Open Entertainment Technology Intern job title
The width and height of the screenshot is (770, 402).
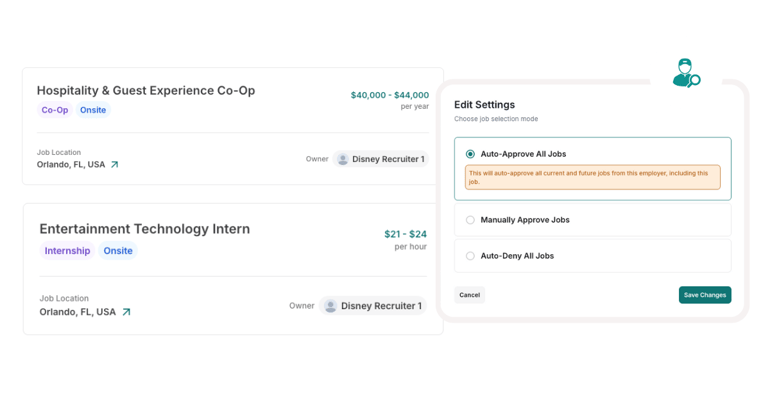point(145,229)
